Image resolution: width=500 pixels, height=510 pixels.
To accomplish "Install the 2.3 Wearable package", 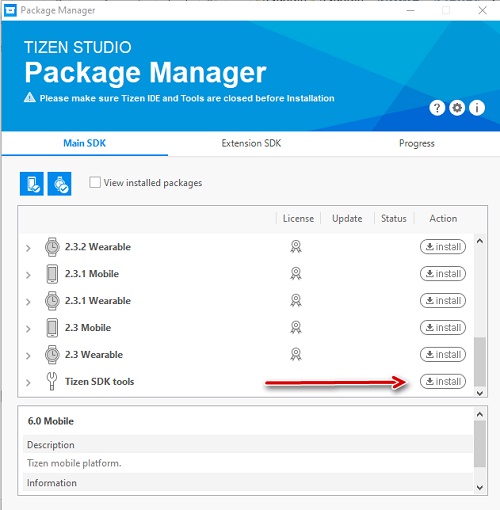I will [443, 354].
